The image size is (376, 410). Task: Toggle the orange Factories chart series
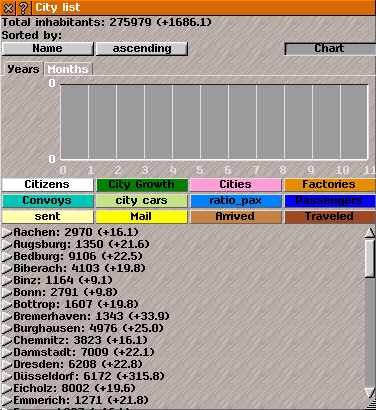point(330,185)
